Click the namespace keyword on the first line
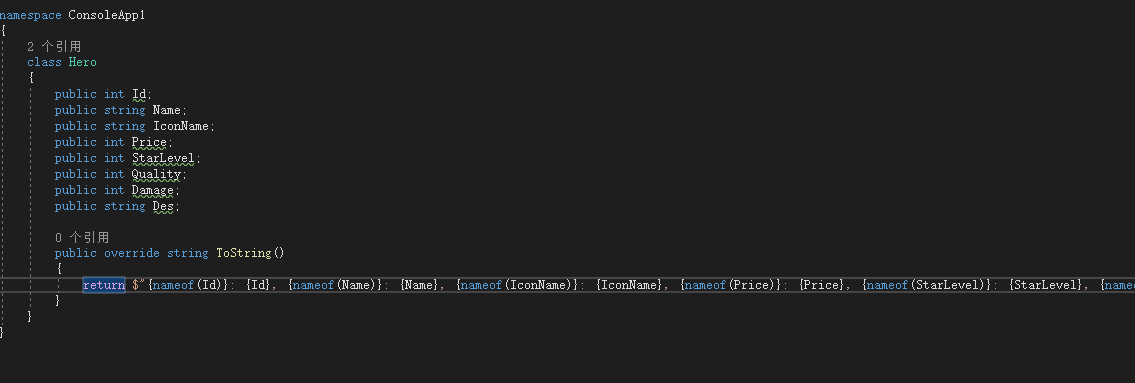This screenshot has height=383, width=1135. point(31,15)
